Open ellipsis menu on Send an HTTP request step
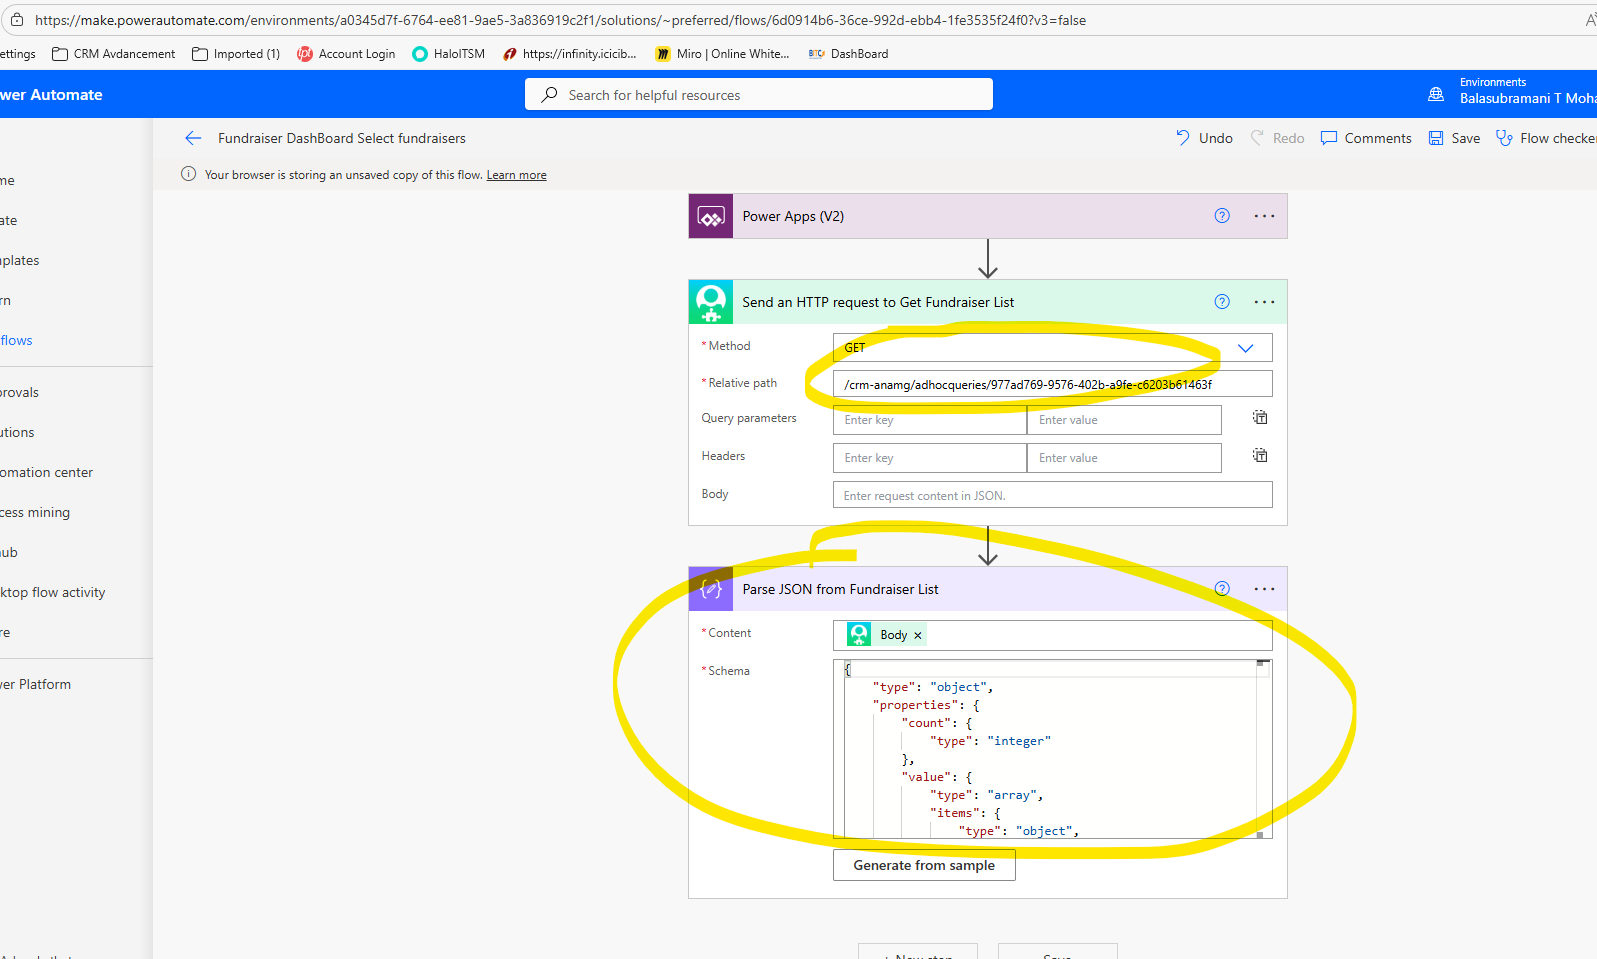Screen dimensions: 1597x959 (1264, 302)
